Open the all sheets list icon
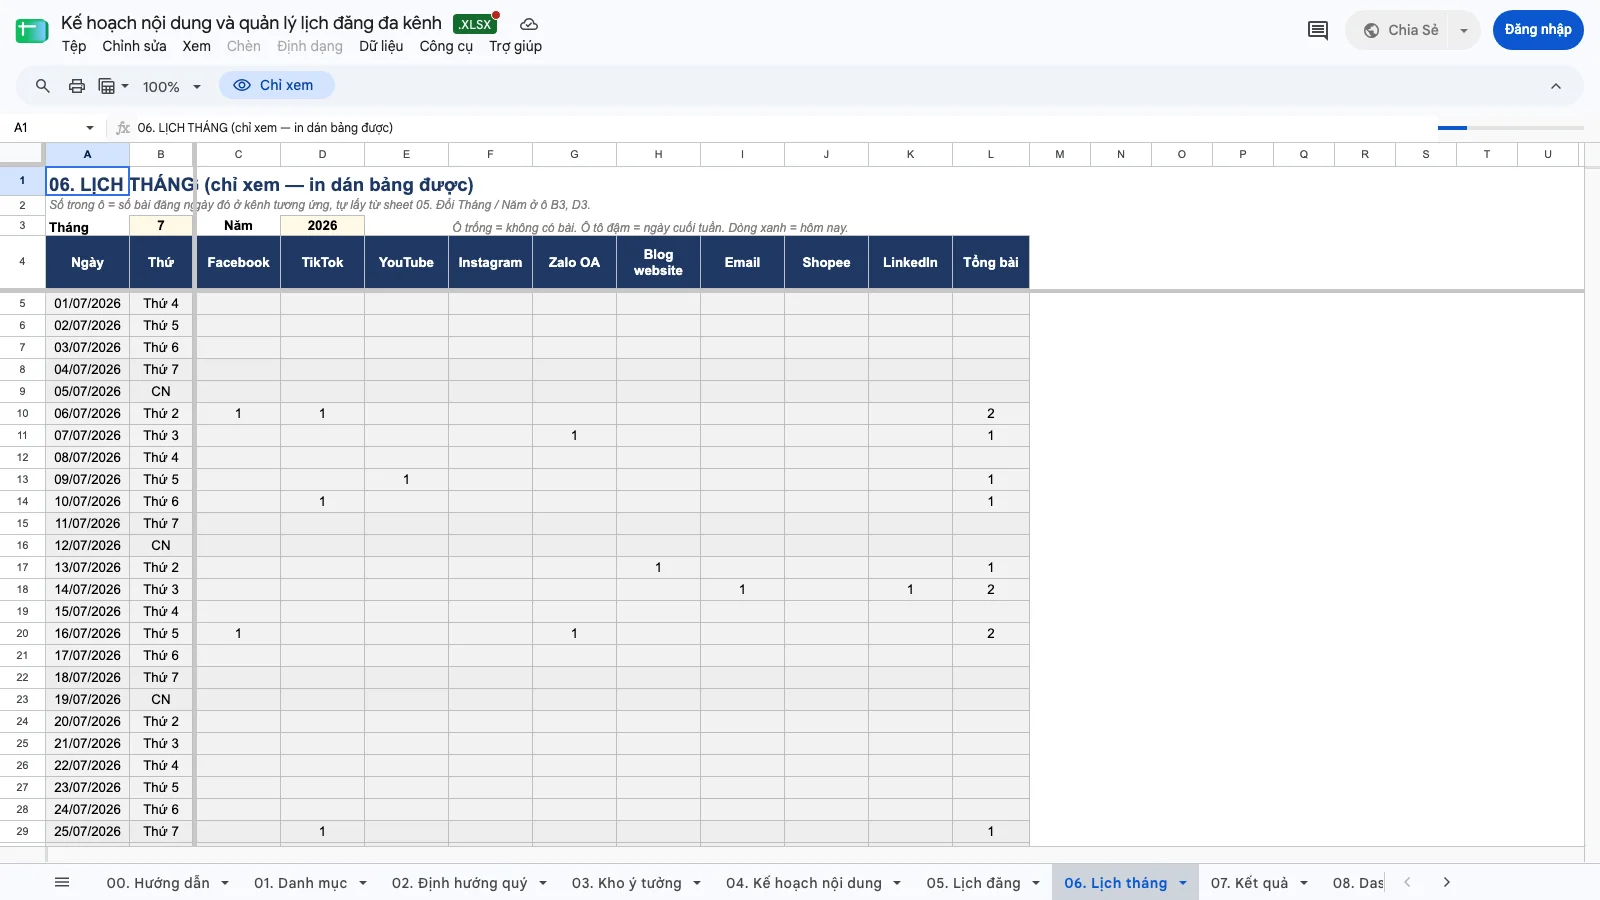The height and width of the screenshot is (900, 1600). (62, 882)
